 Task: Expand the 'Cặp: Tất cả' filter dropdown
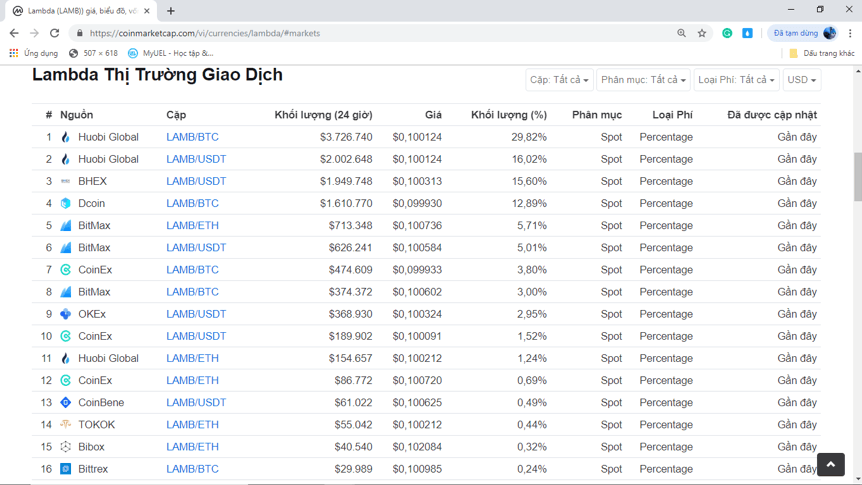click(559, 80)
